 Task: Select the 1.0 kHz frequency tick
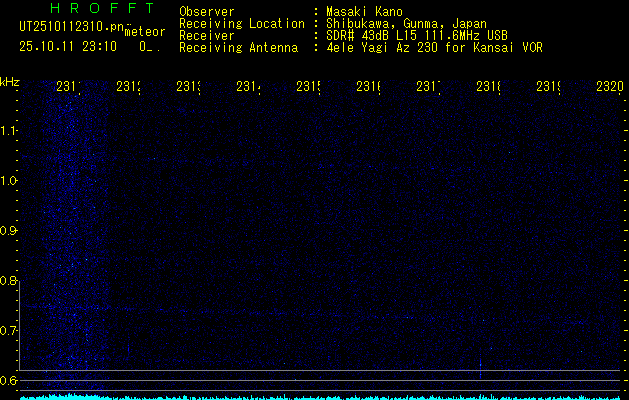[9, 181]
